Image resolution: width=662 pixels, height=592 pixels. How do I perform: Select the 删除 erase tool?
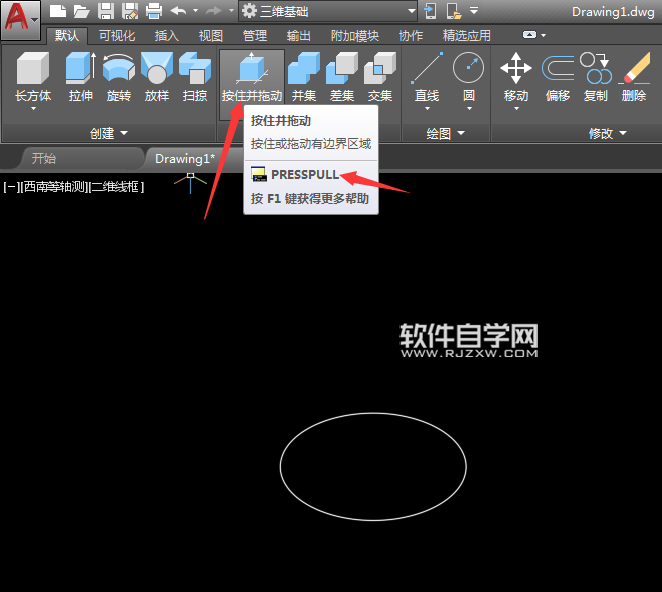(634, 77)
